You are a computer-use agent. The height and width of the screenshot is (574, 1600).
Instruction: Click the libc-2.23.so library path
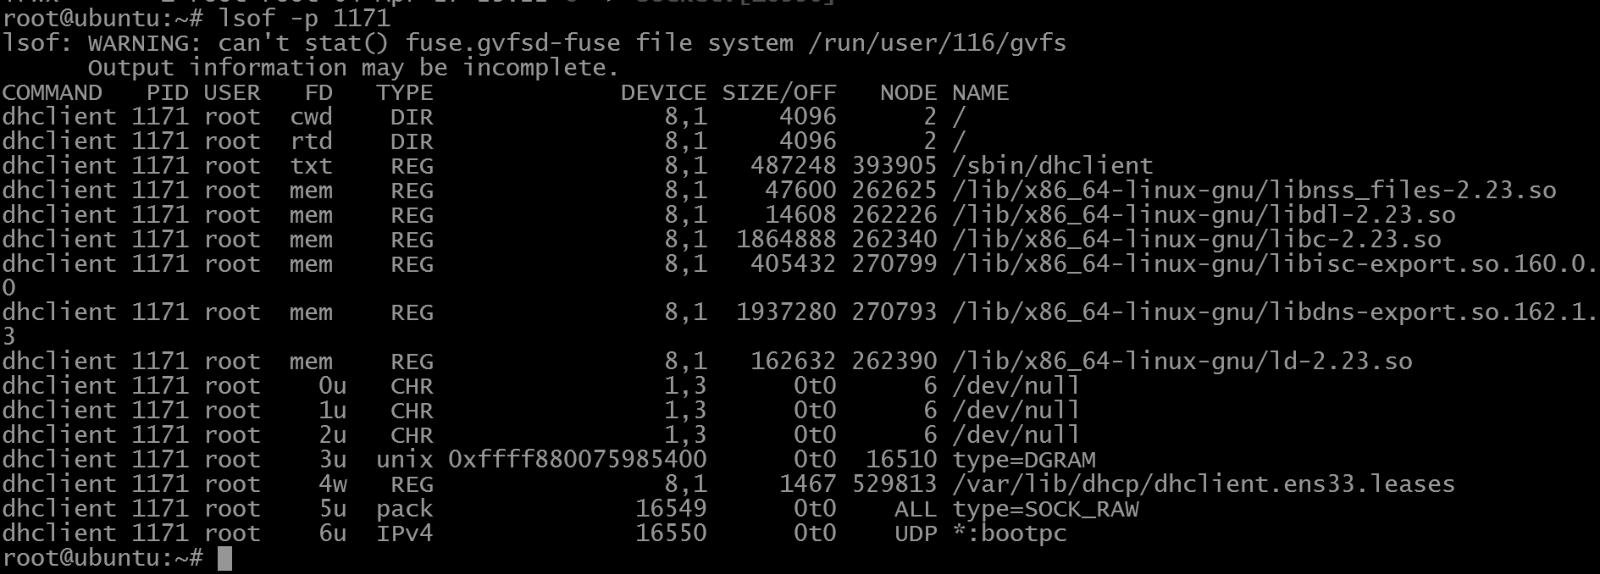[1196, 240]
